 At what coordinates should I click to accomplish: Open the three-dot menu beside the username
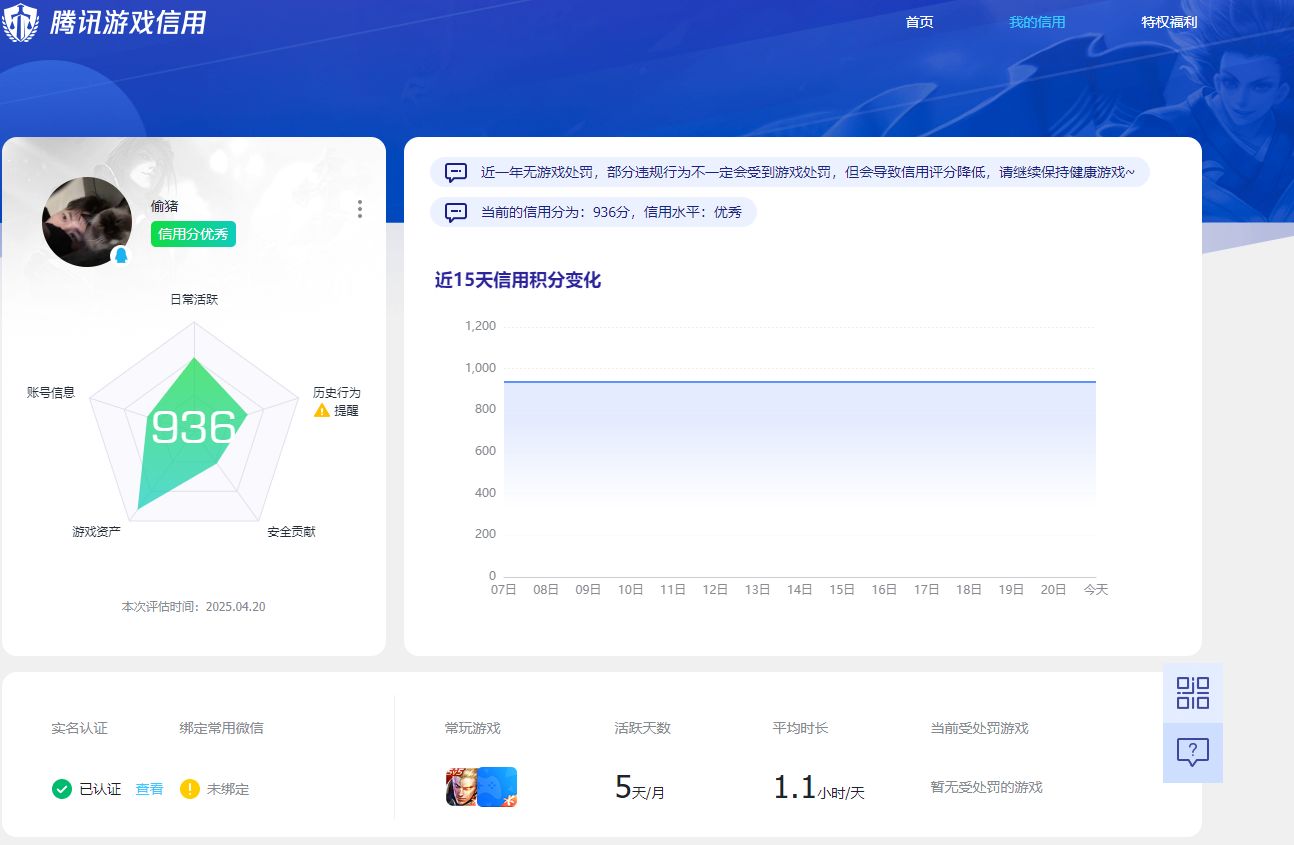click(360, 209)
